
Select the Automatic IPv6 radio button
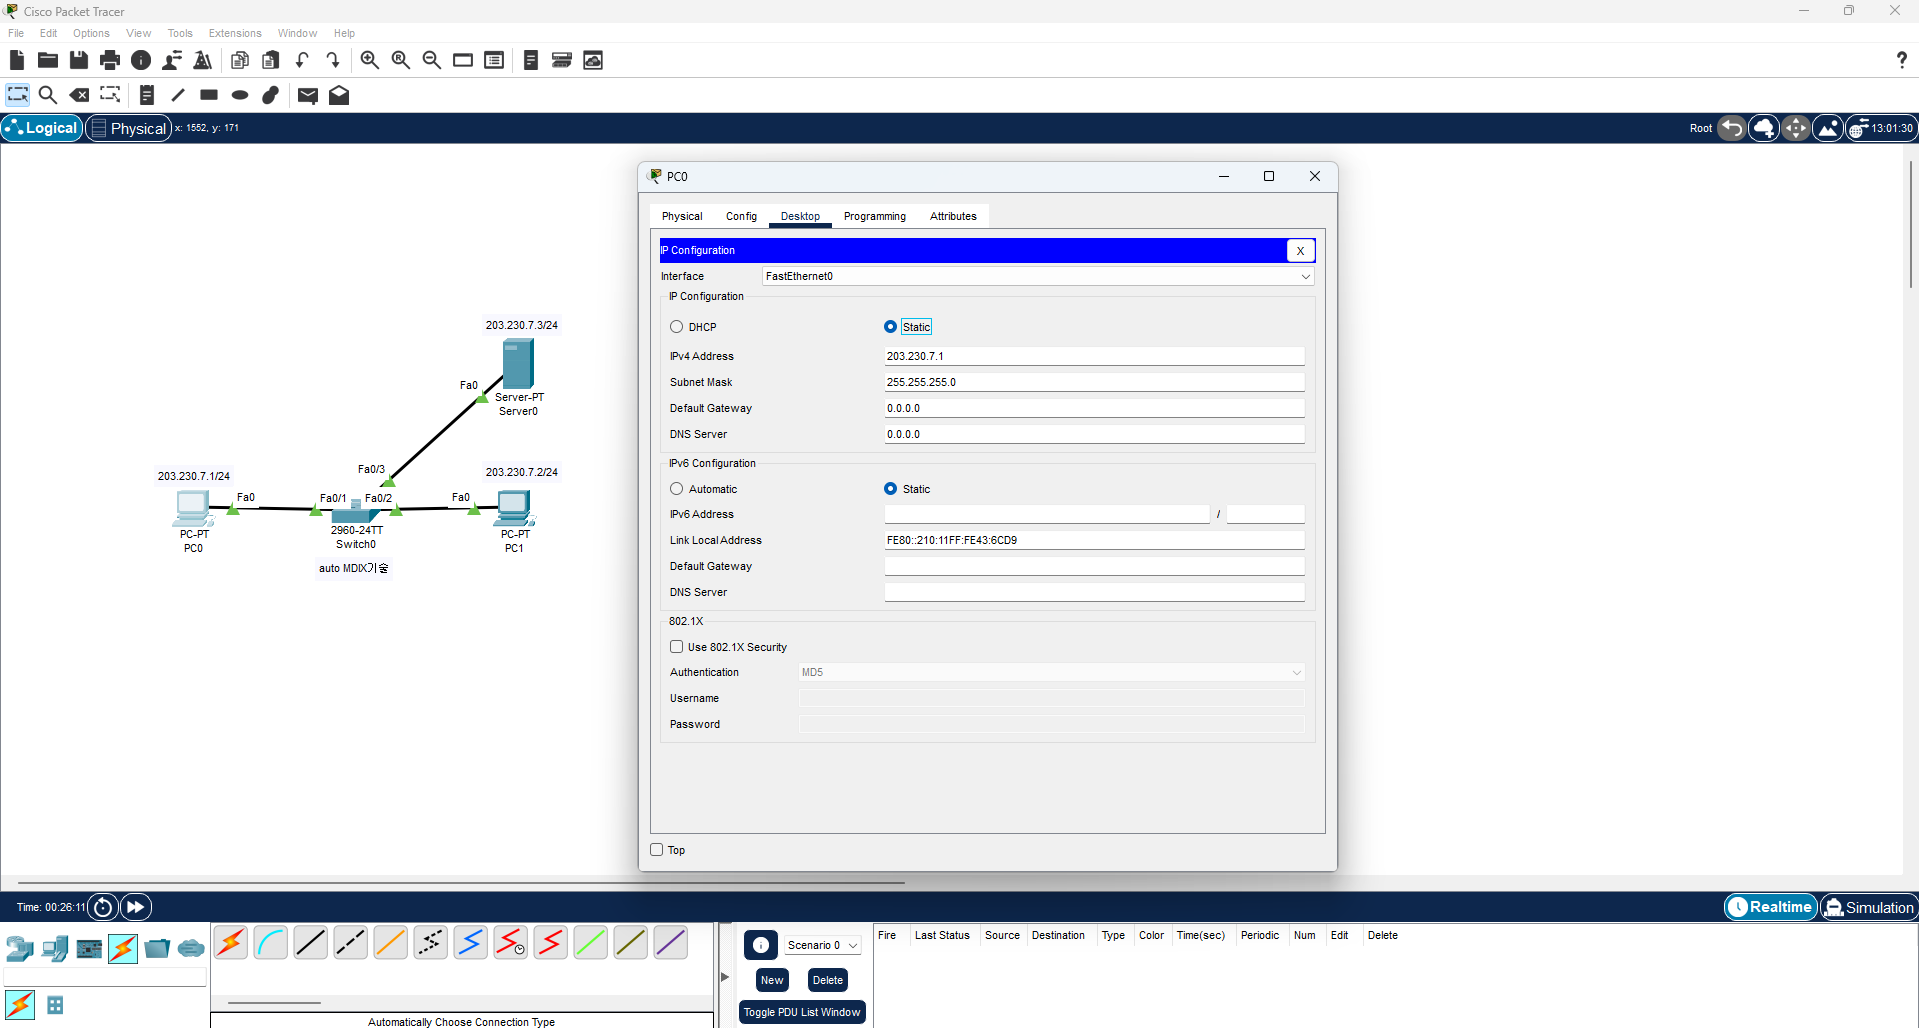677,489
